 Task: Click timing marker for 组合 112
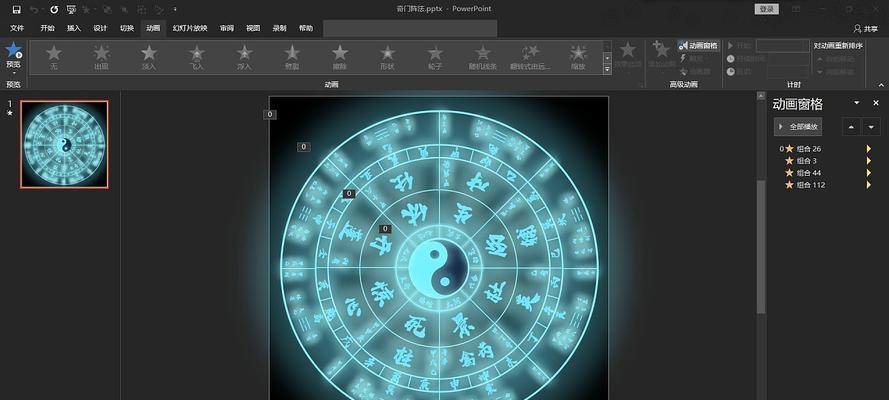click(x=869, y=185)
